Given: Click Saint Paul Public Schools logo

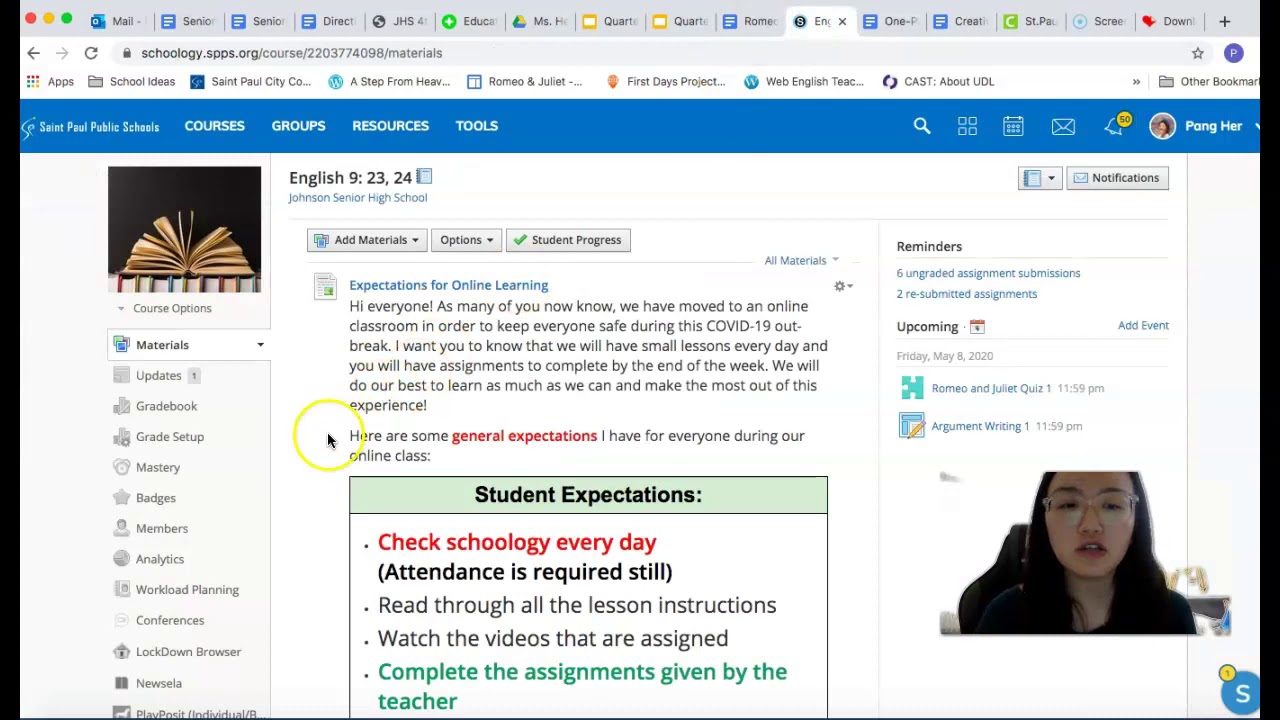Looking at the screenshot, I should pyautogui.click(x=90, y=126).
